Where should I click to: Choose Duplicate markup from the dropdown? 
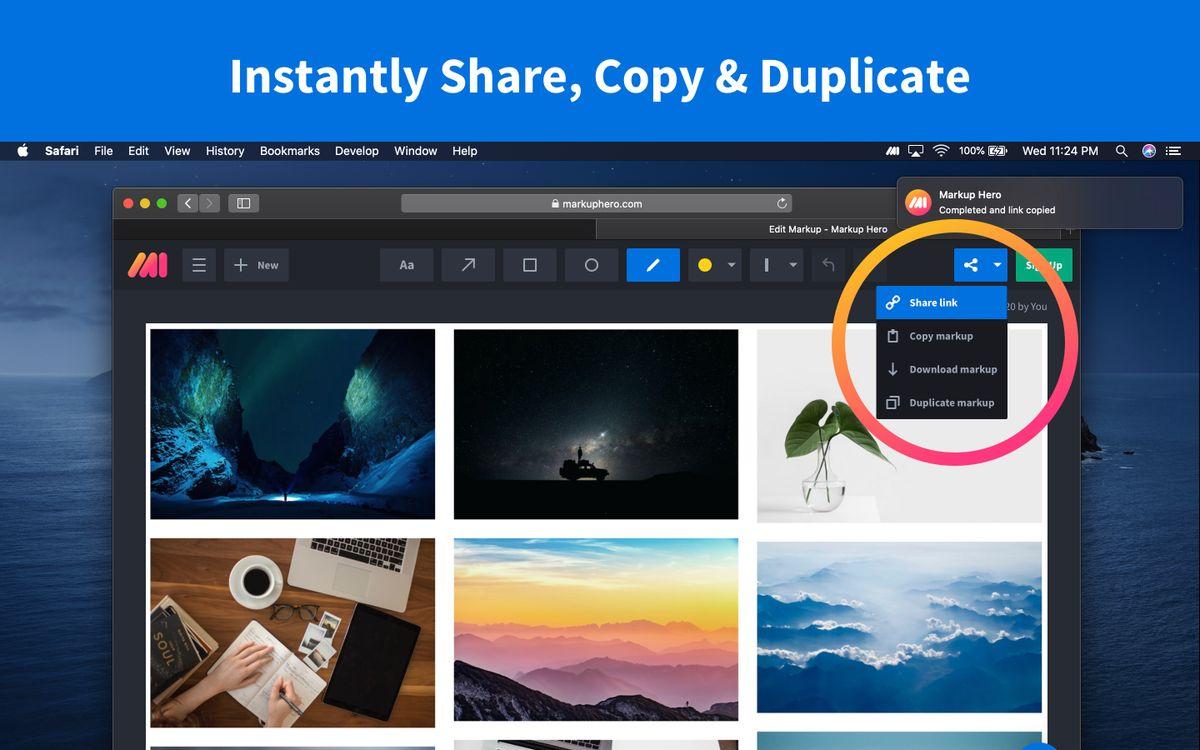pyautogui.click(x=942, y=403)
